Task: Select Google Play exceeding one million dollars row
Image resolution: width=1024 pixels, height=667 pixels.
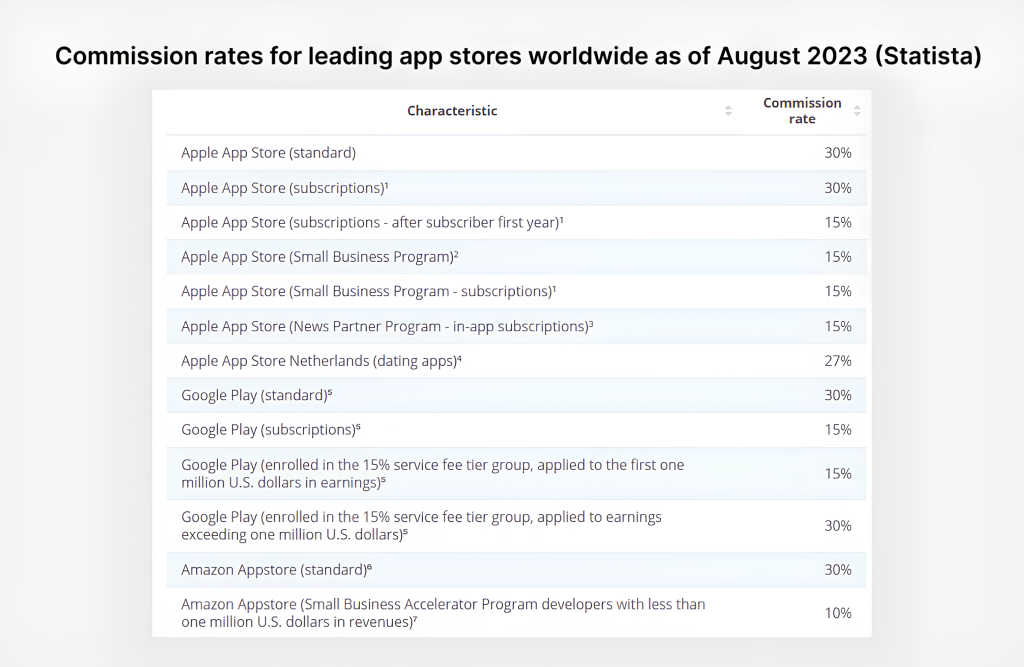Action: pos(516,526)
